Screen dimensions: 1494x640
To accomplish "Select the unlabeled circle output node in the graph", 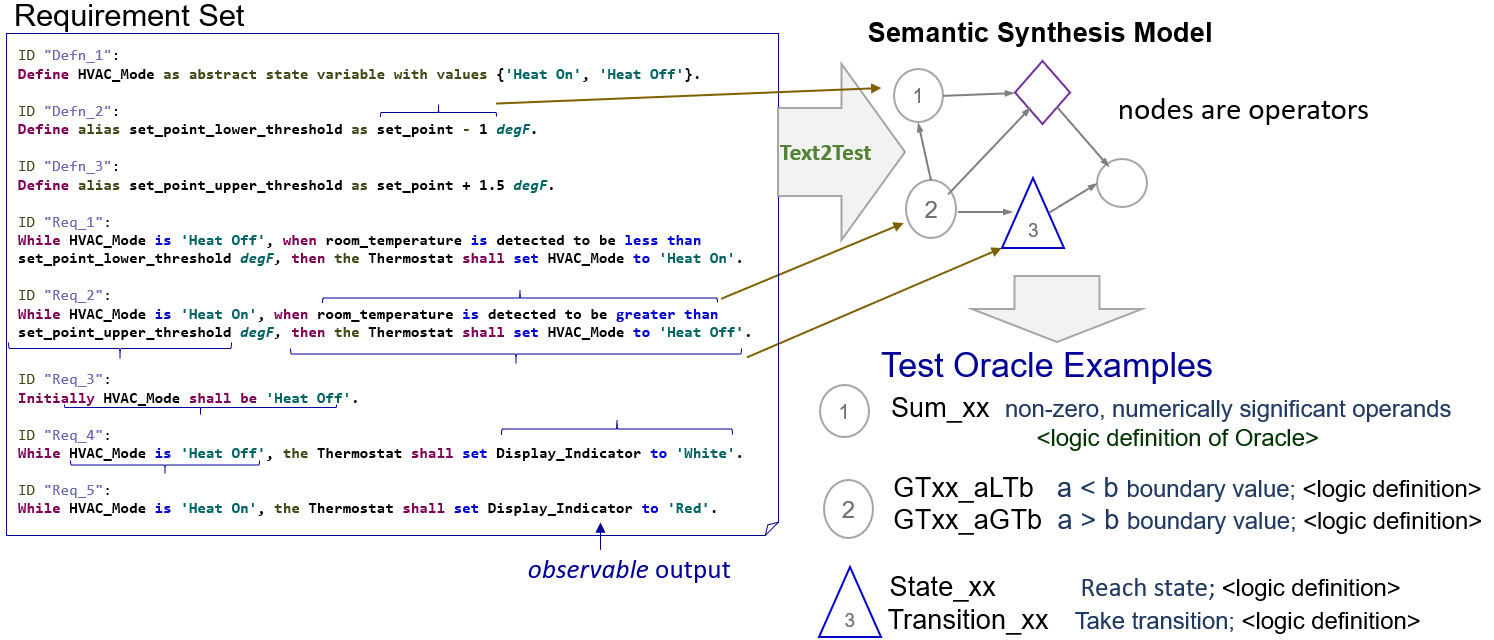I will [x=1123, y=185].
